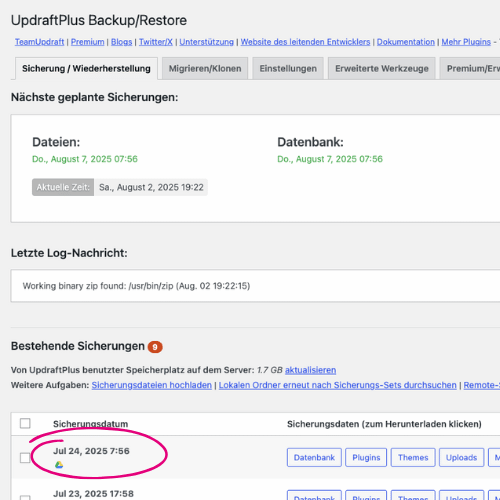Click Sicherungsdateien hochladen link
The width and height of the screenshot is (500, 500).
[152, 385]
